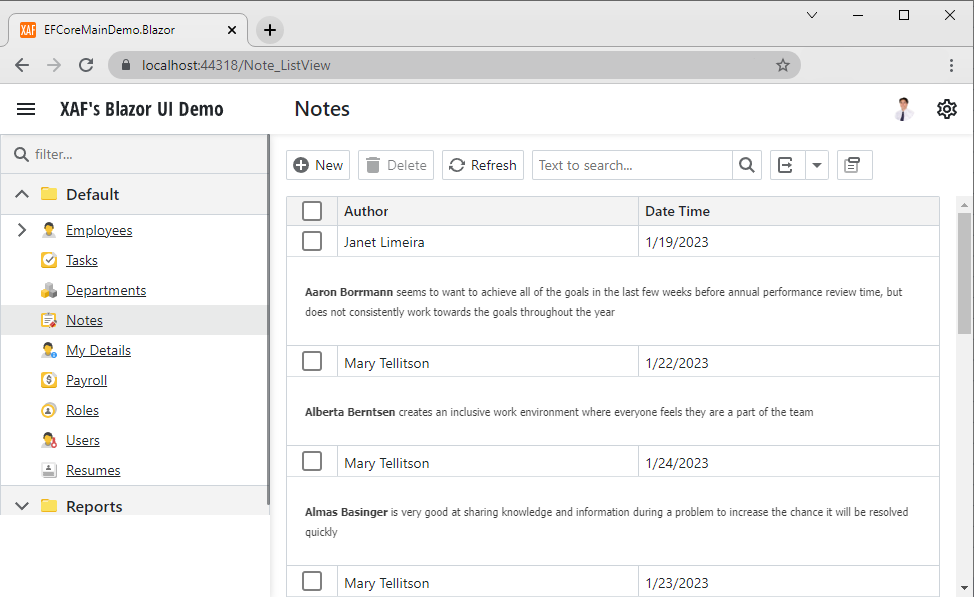Image resolution: width=974 pixels, height=597 pixels.
Task: Click the Tasks checkmark icon
Action: pos(49,260)
